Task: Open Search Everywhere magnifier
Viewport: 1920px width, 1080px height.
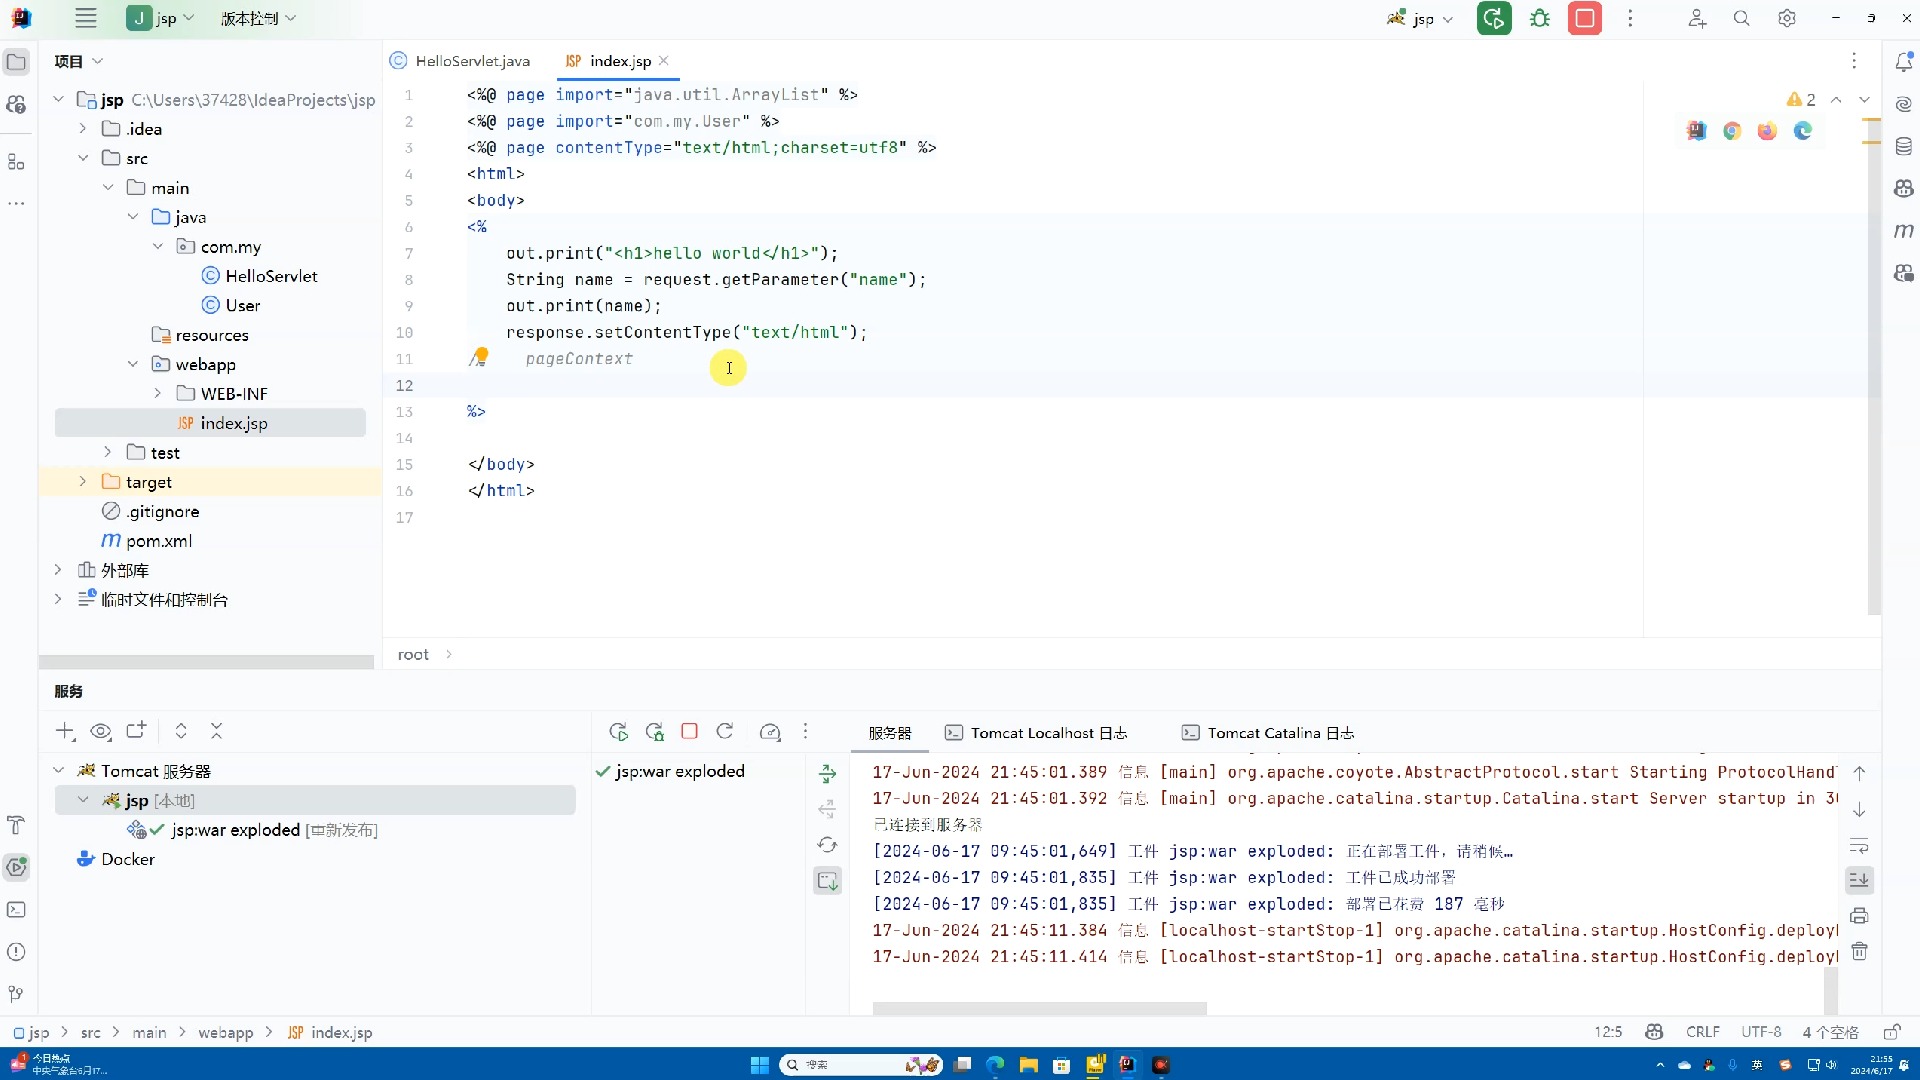Action: 1742,18
